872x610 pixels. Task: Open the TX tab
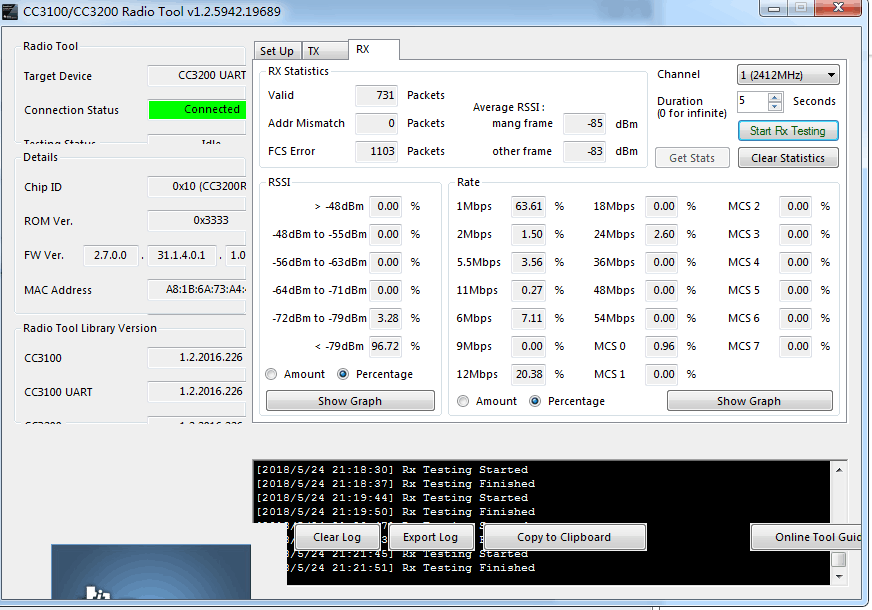(324, 51)
